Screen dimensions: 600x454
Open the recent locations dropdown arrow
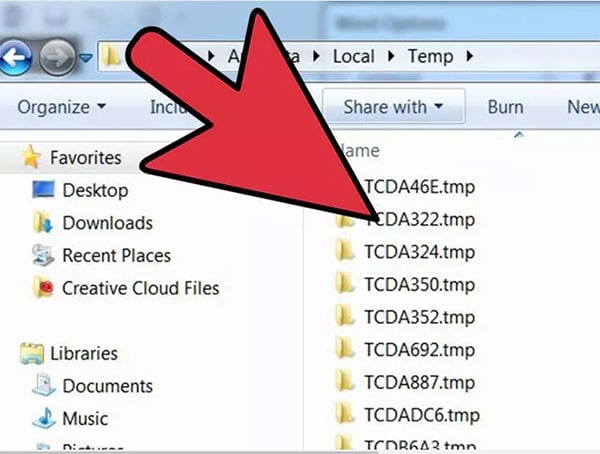[x=86, y=58]
